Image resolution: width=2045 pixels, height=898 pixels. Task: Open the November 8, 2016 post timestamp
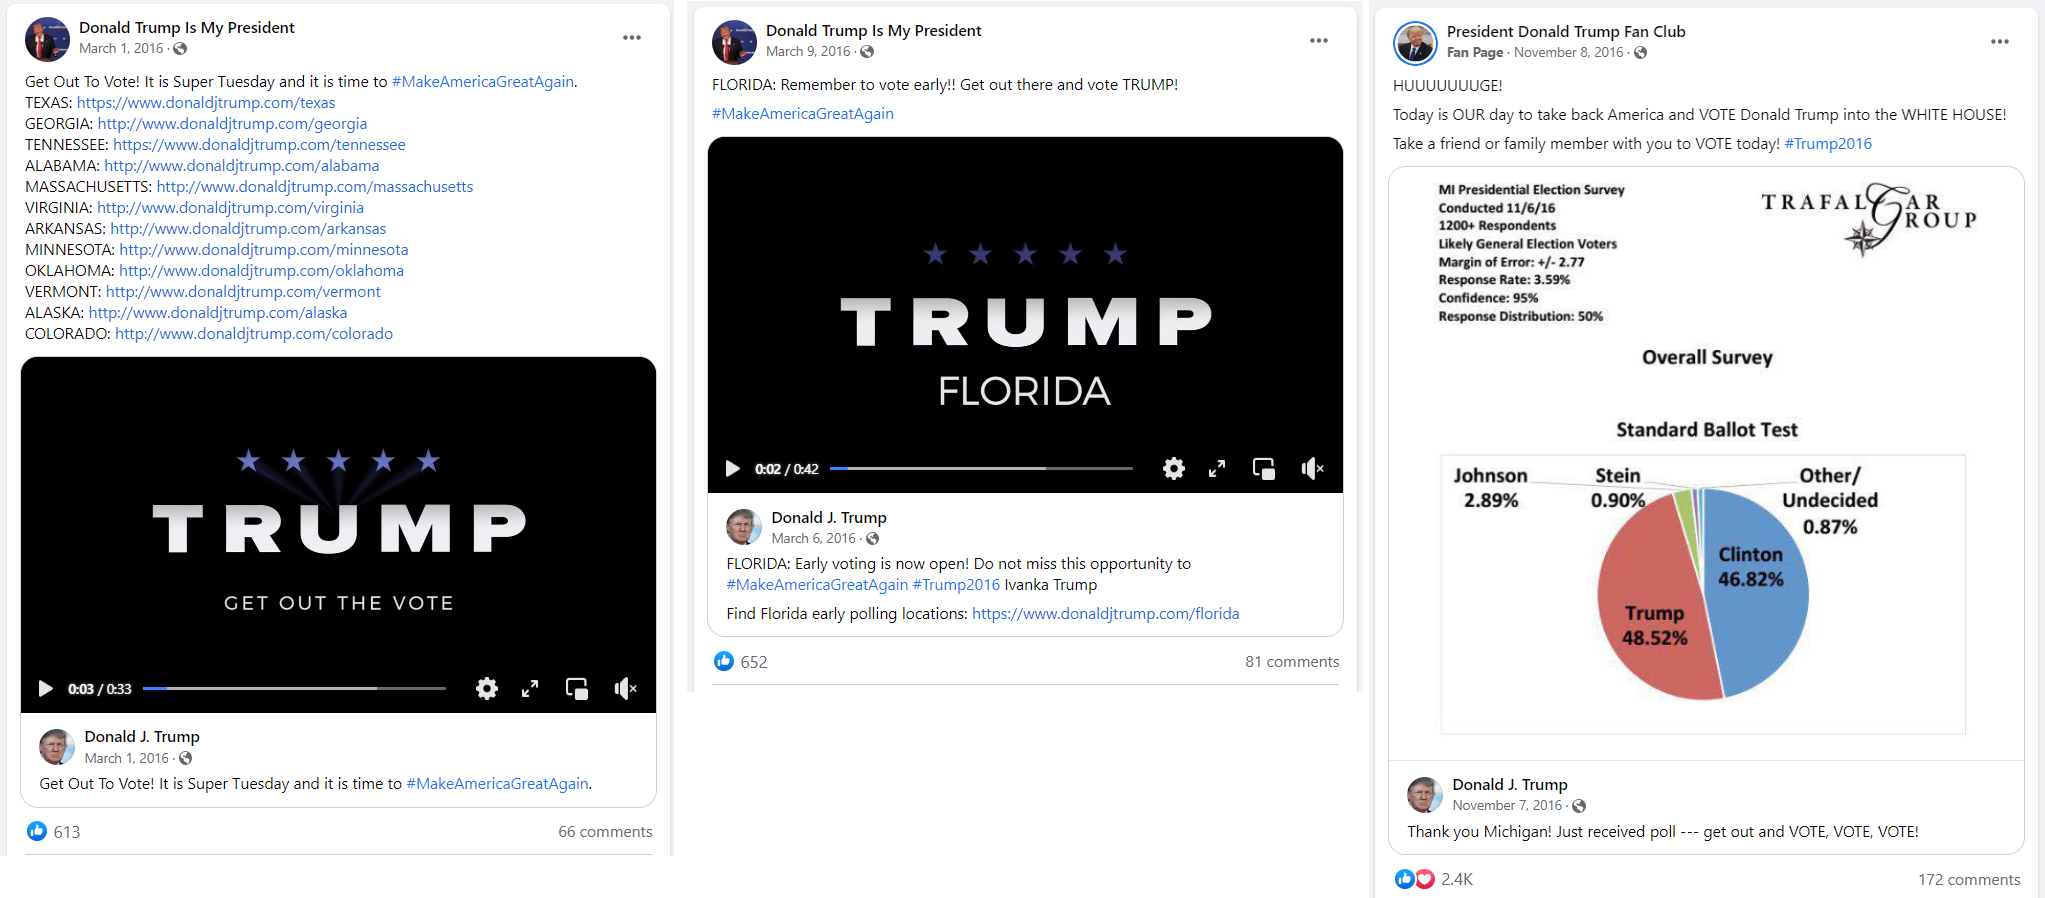[x=1568, y=53]
